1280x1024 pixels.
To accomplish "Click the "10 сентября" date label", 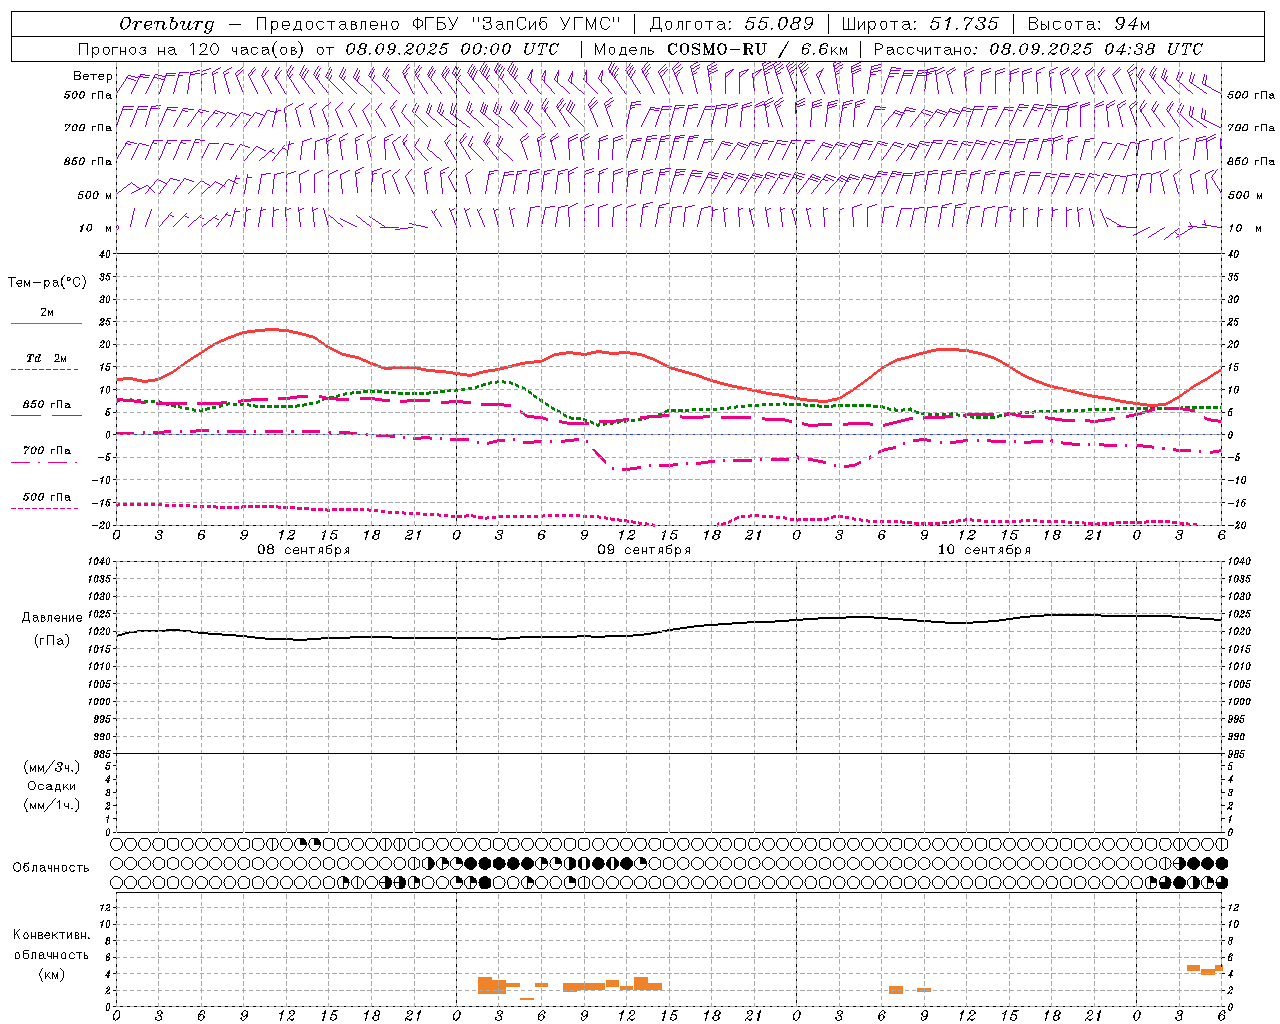I will coord(984,550).
